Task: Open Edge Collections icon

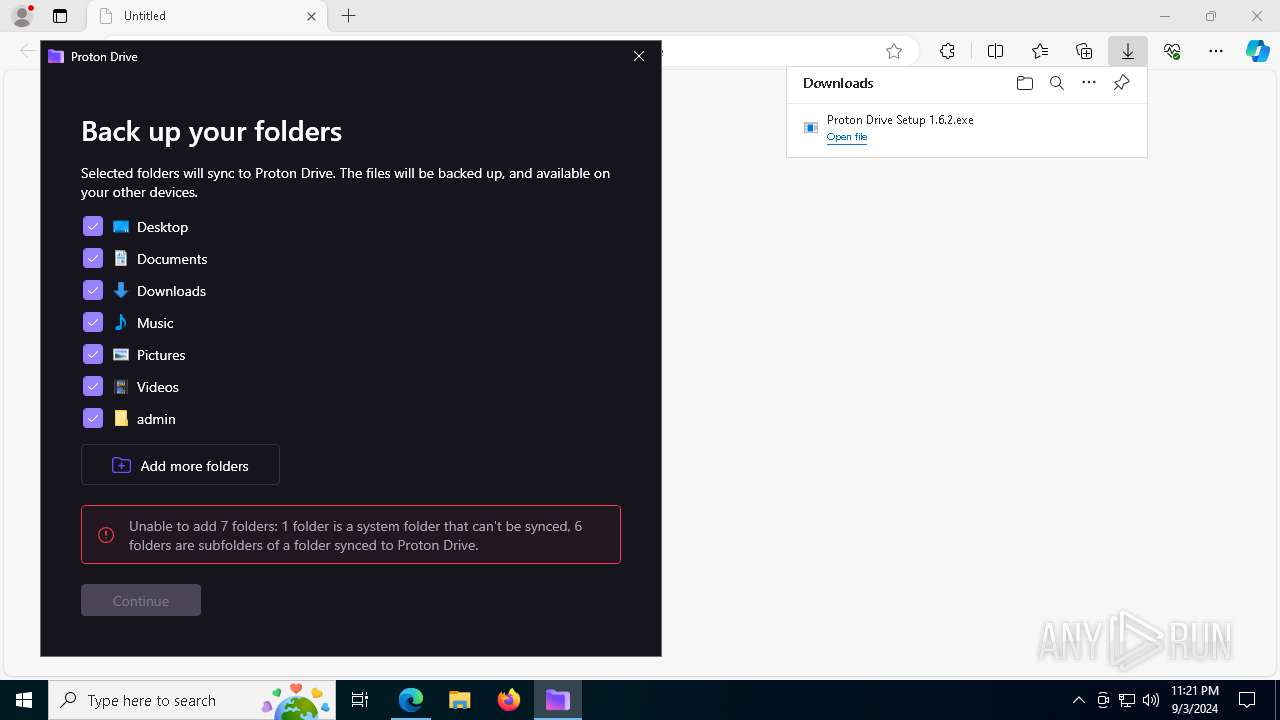Action: [x=1084, y=51]
